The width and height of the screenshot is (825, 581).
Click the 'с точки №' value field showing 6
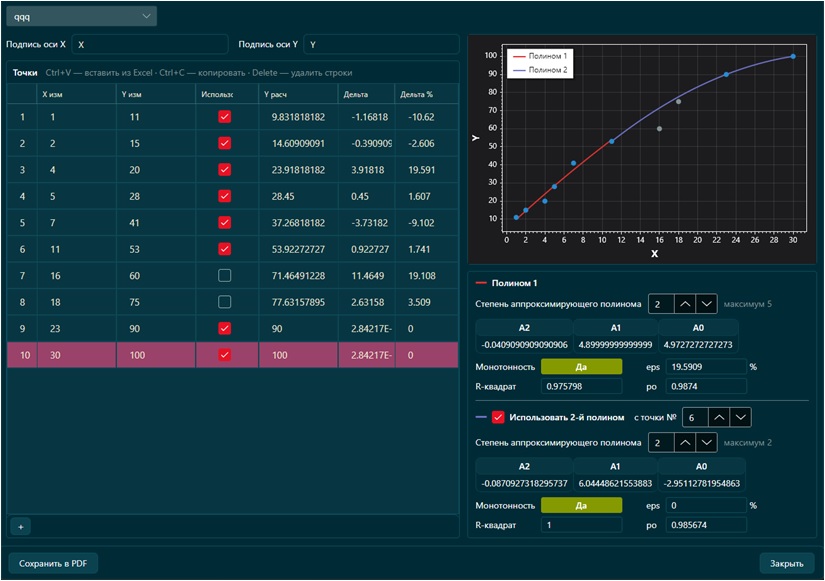(x=695, y=417)
